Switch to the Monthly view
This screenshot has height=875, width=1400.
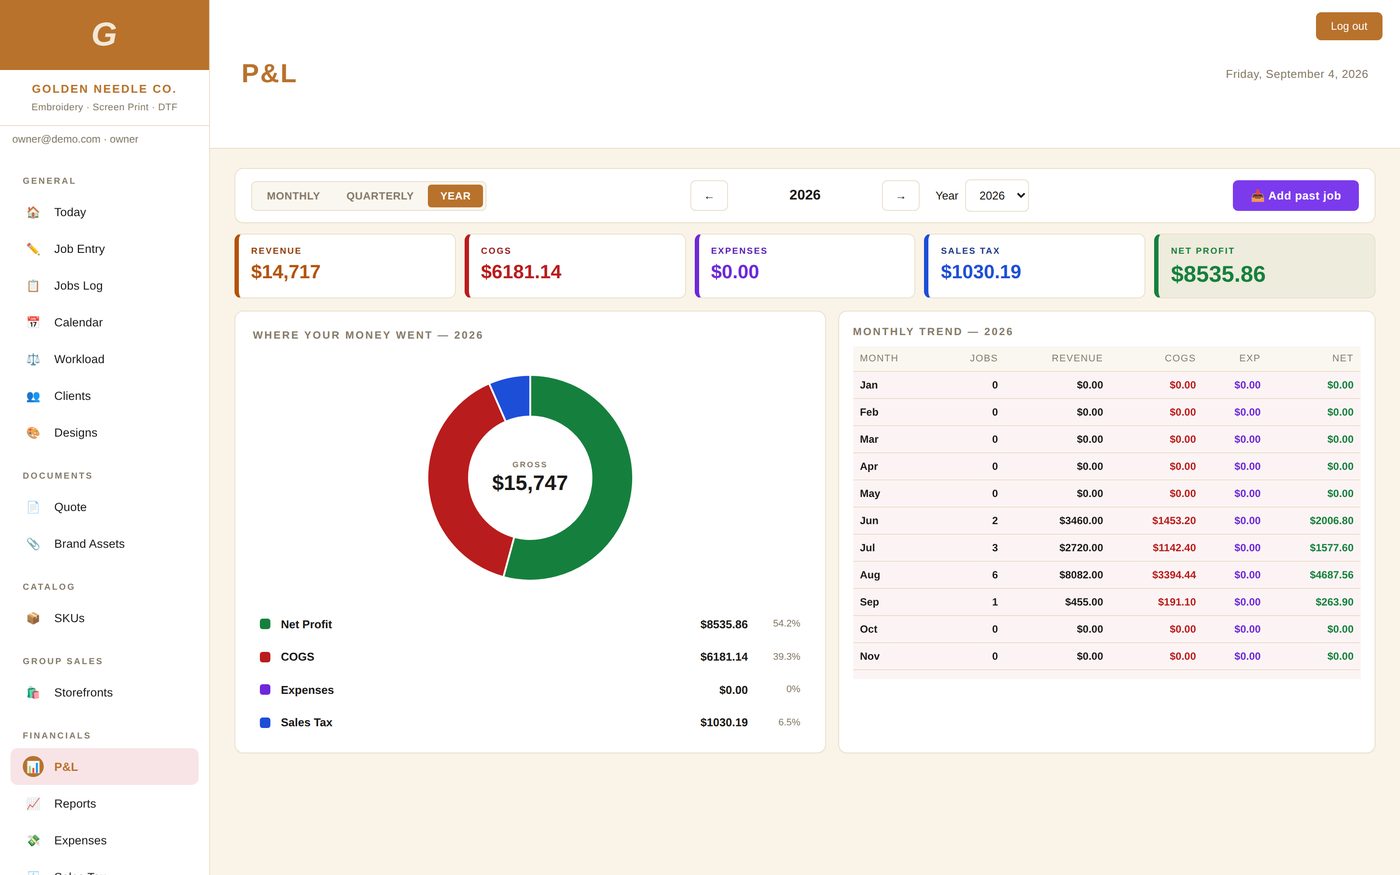point(293,196)
